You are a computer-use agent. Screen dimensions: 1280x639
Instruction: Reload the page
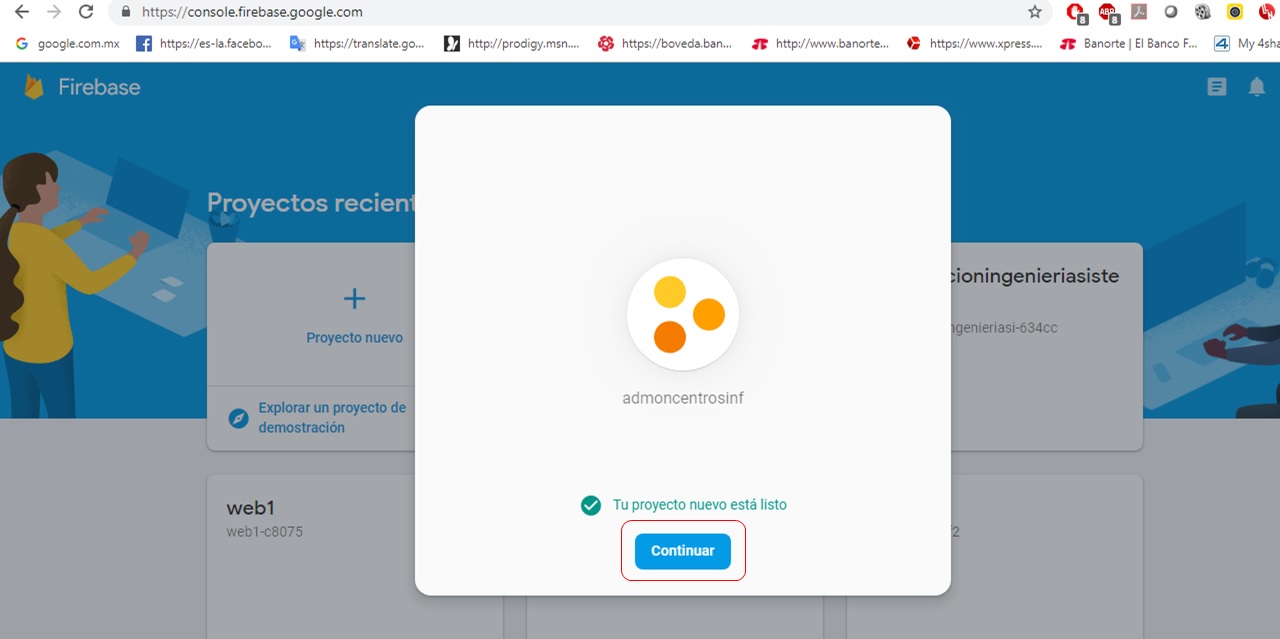(86, 12)
